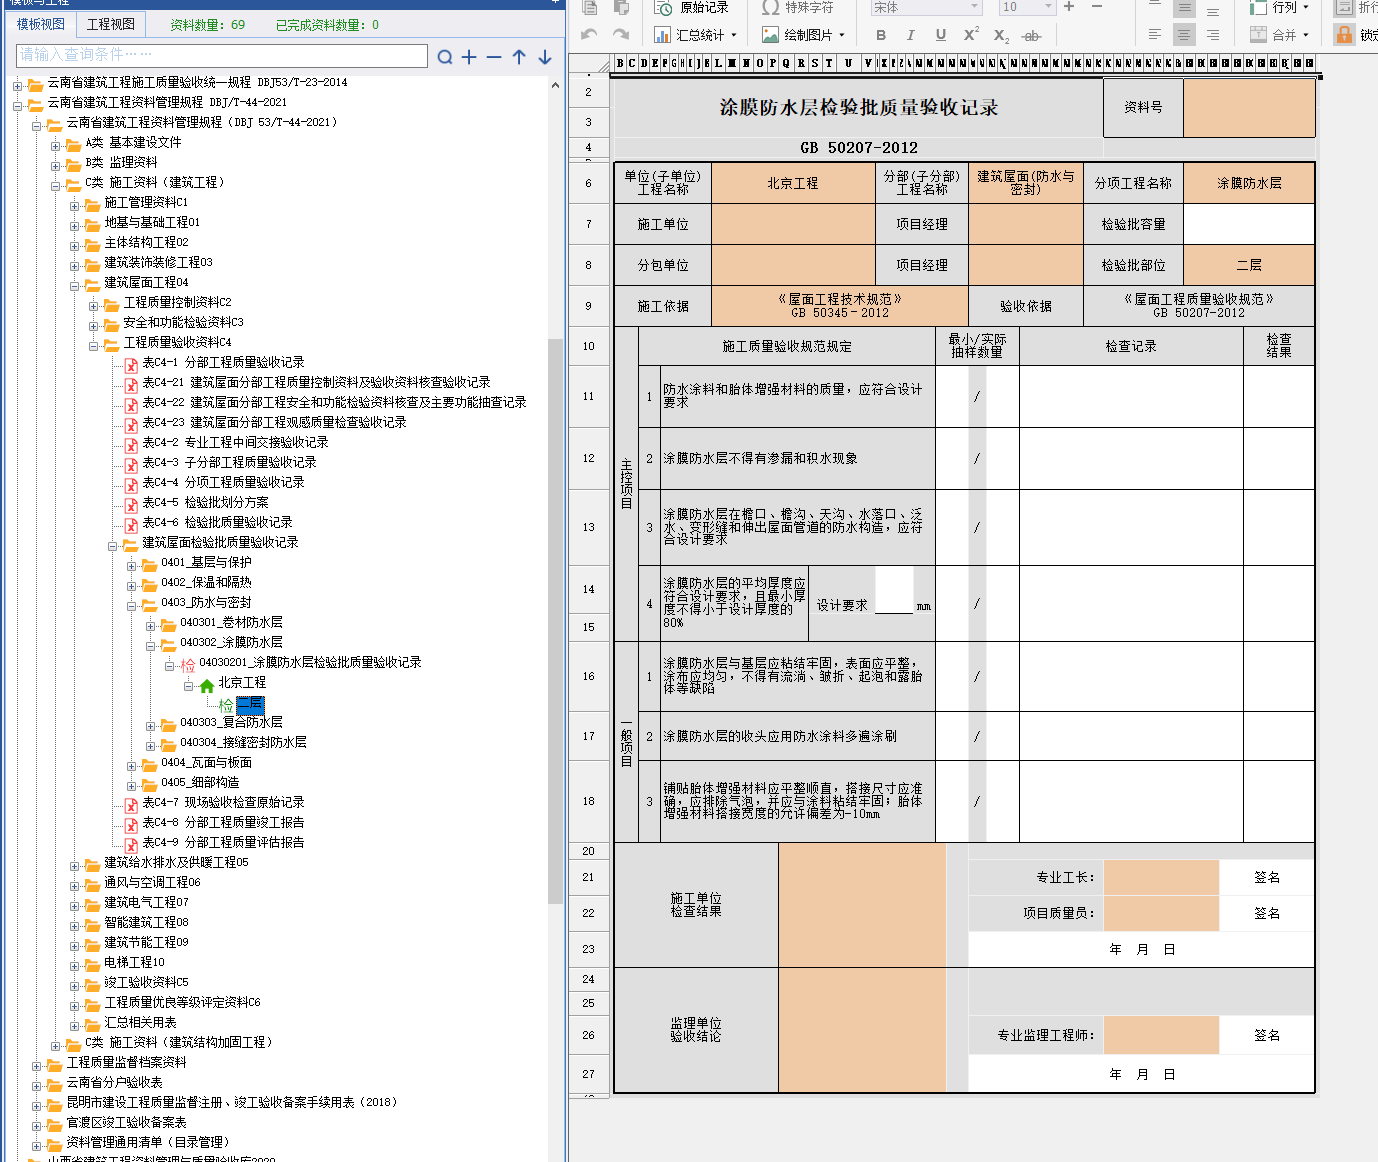The image size is (1378, 1162).
Task: Set middle vertical alignment in top row
Action: click(1184, 8)
